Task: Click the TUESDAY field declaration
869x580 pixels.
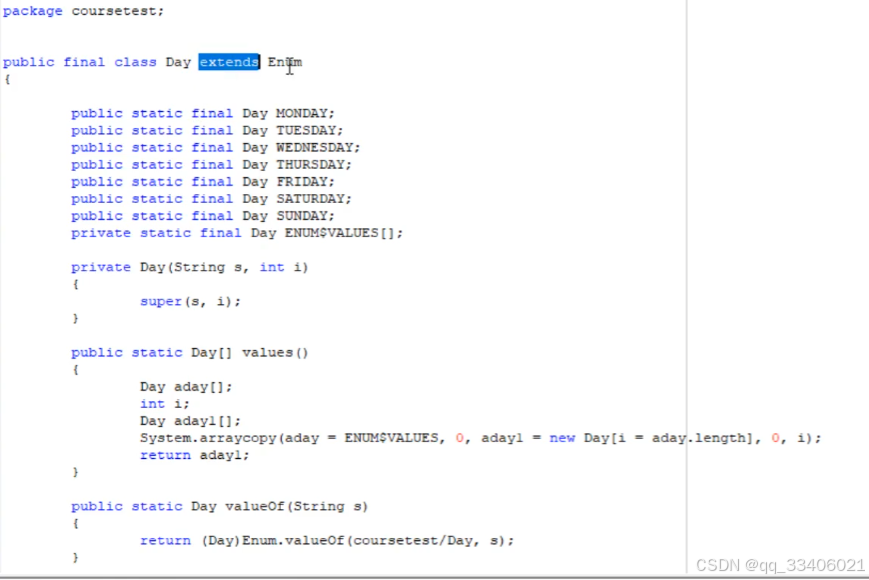Action: [207, 131]
